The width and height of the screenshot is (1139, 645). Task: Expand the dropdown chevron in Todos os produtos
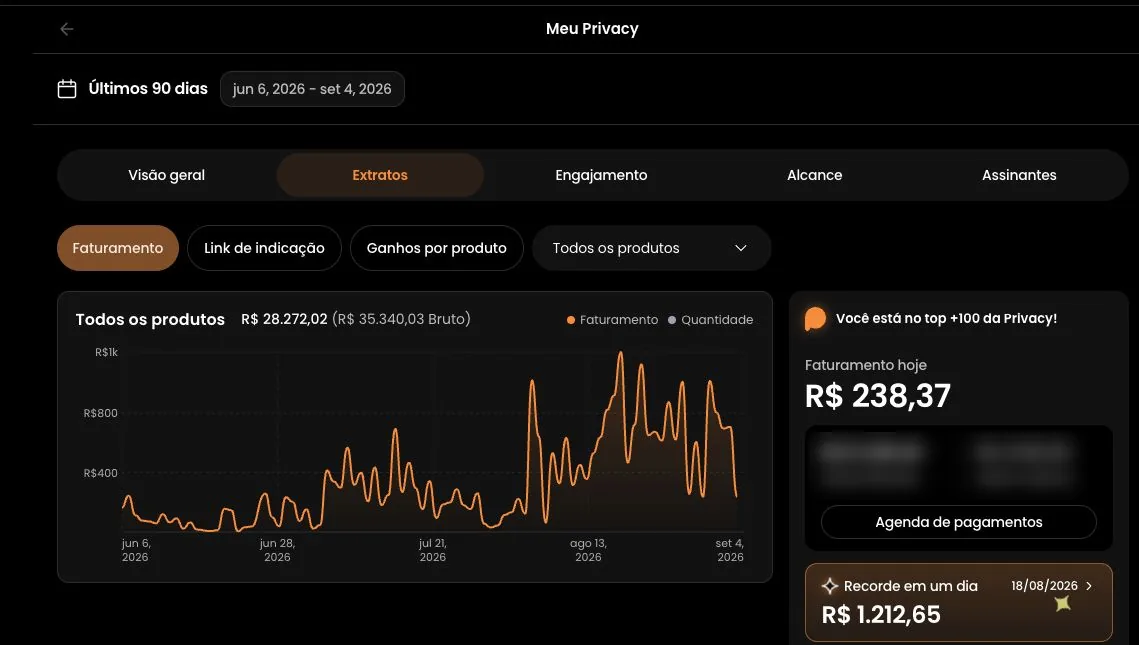741,248
